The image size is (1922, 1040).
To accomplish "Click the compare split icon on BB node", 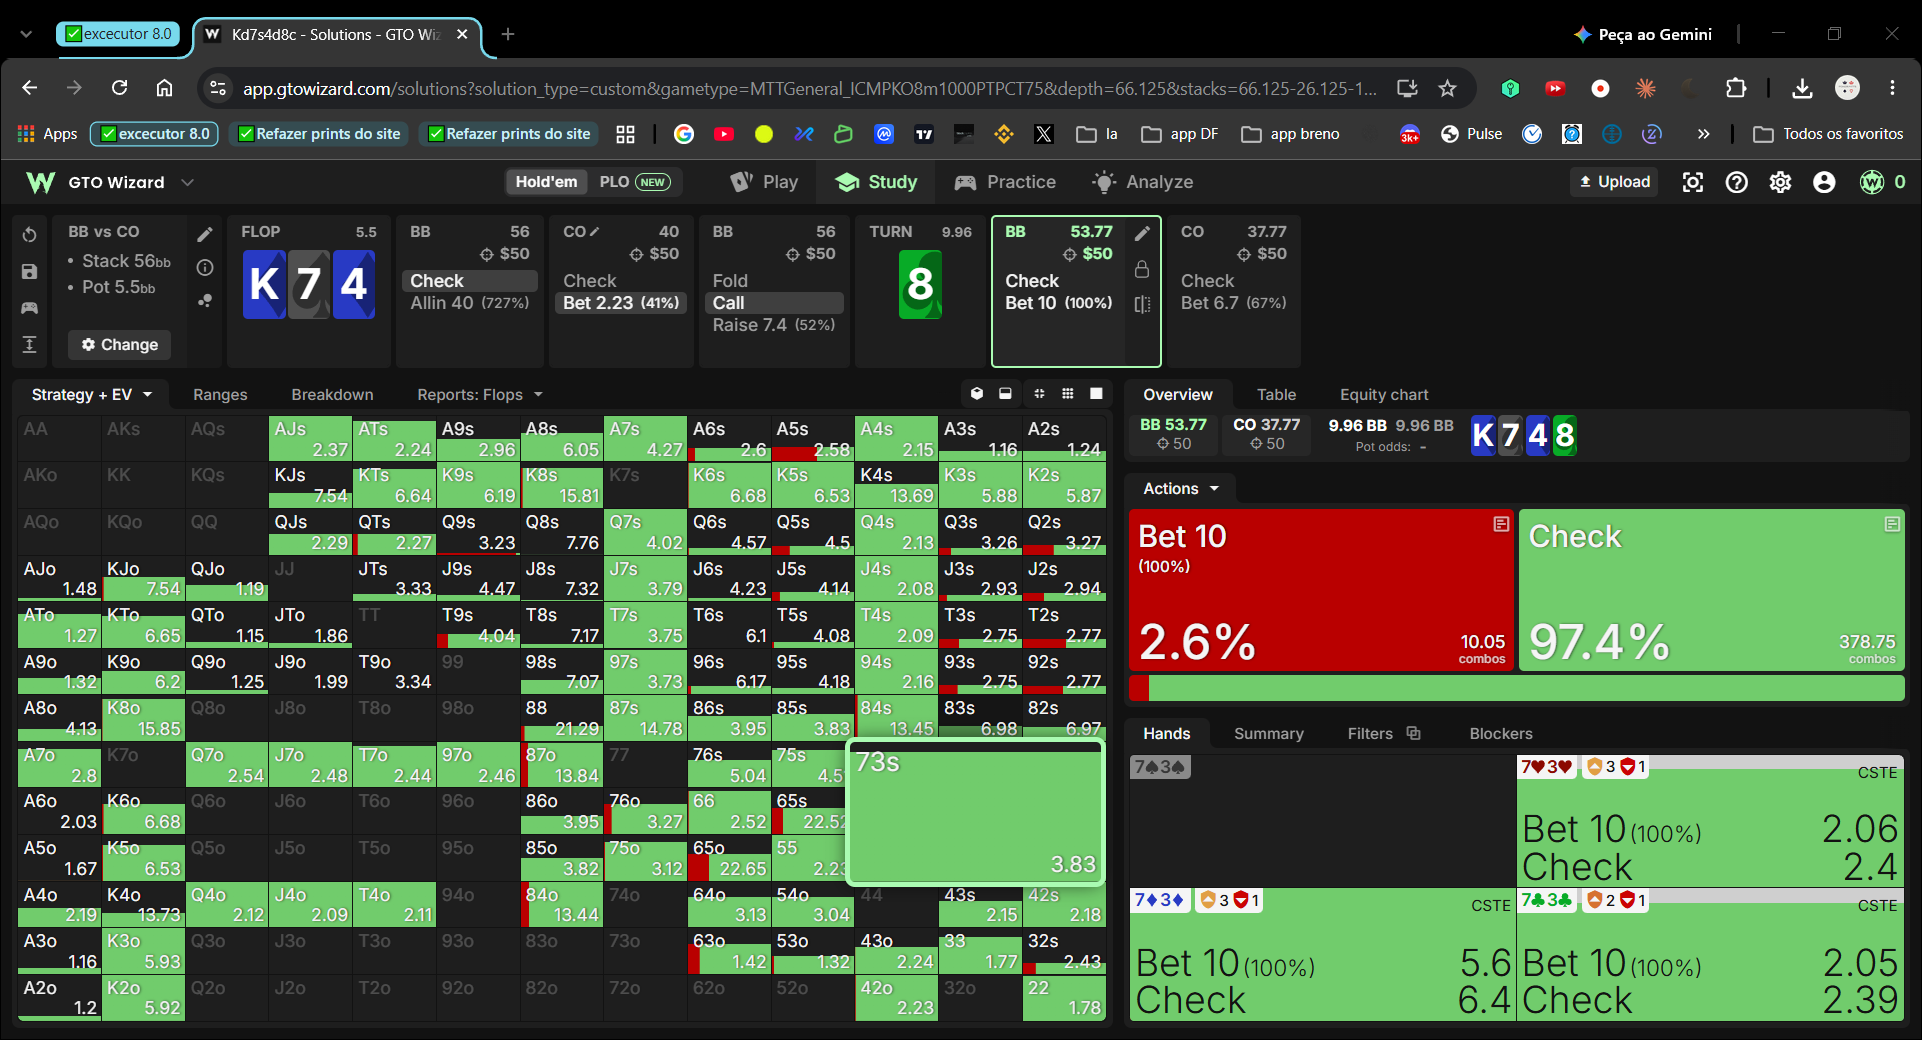I will [x=1142, y=304].
